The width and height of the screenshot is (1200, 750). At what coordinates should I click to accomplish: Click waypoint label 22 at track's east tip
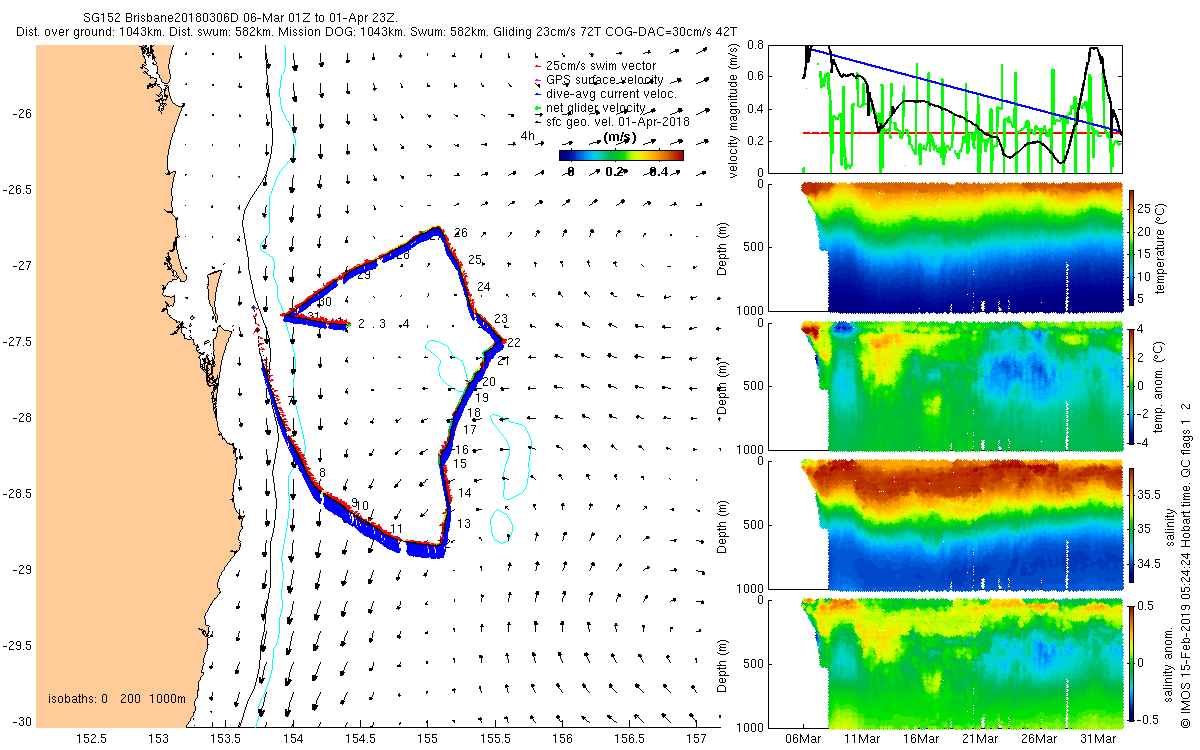[x=513, y=343]
